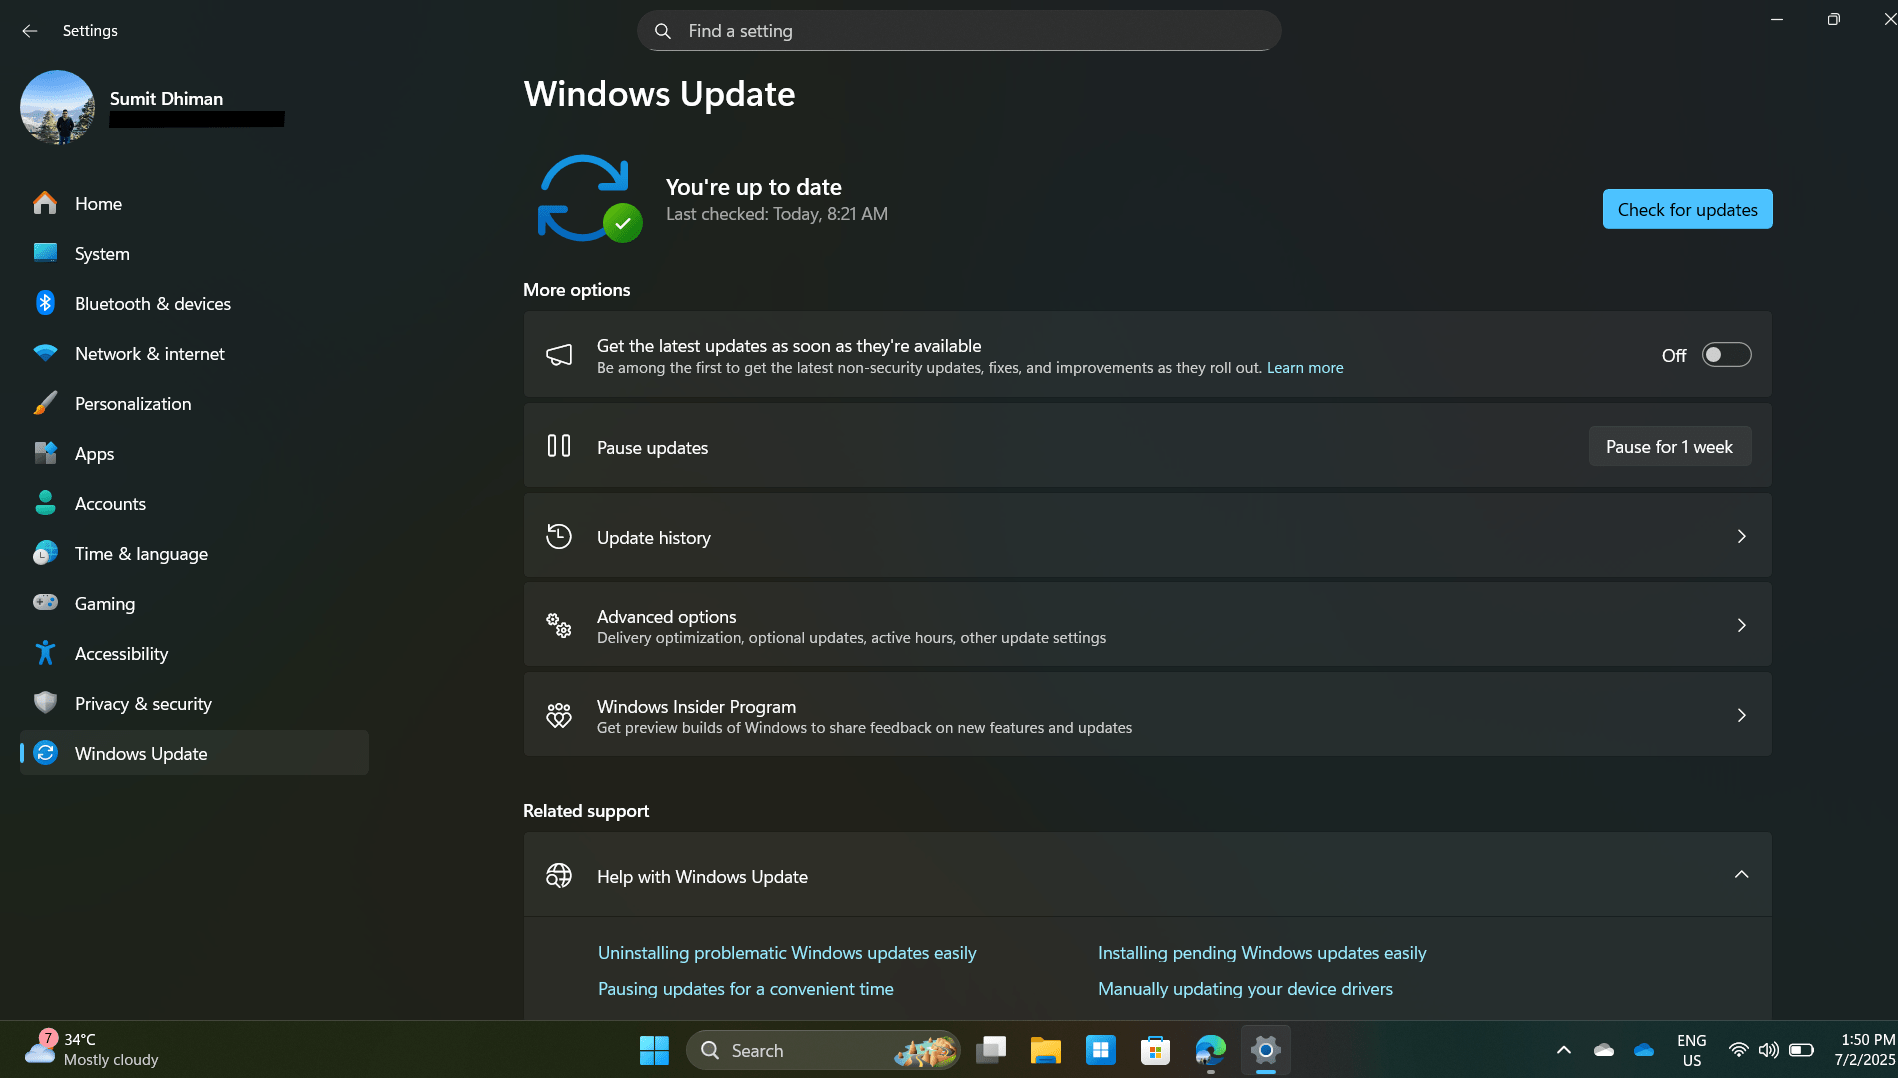This screenshot has width=1898, height=1078.
Task: Open the Privacy & security shield icon
Action: click(45, 703)
